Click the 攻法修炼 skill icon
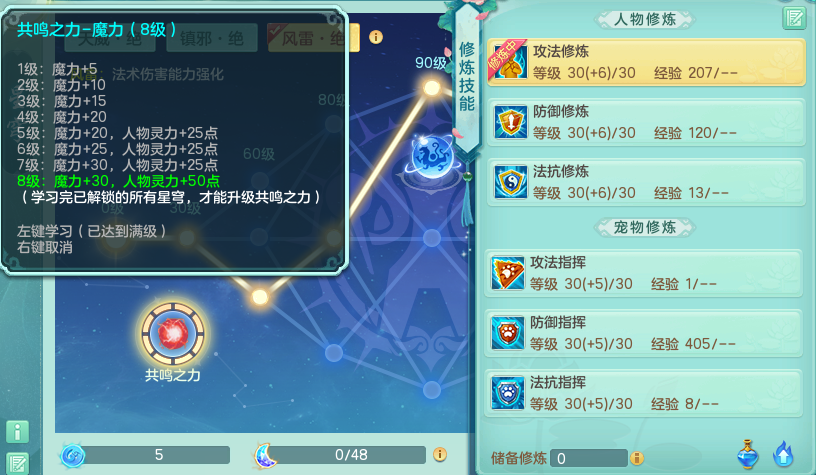The image size is (816, 475). pos(510,61)
